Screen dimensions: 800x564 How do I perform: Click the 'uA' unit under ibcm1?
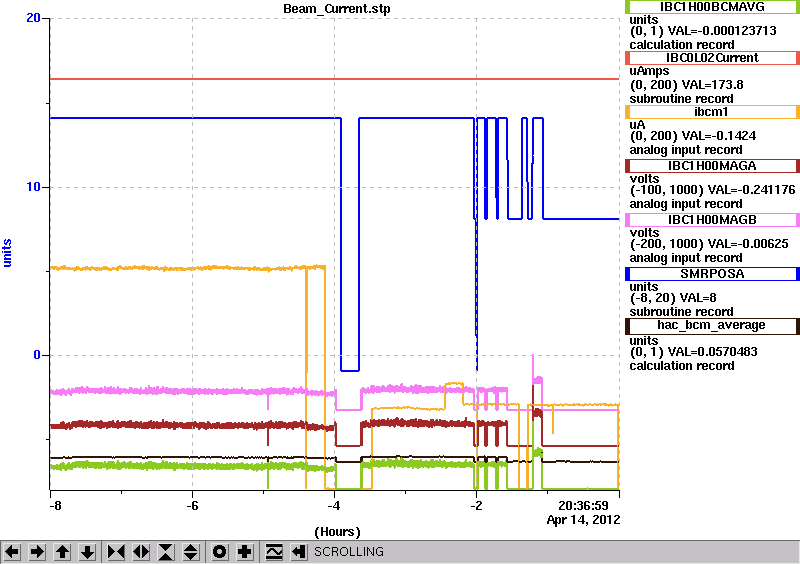[637, 125]
